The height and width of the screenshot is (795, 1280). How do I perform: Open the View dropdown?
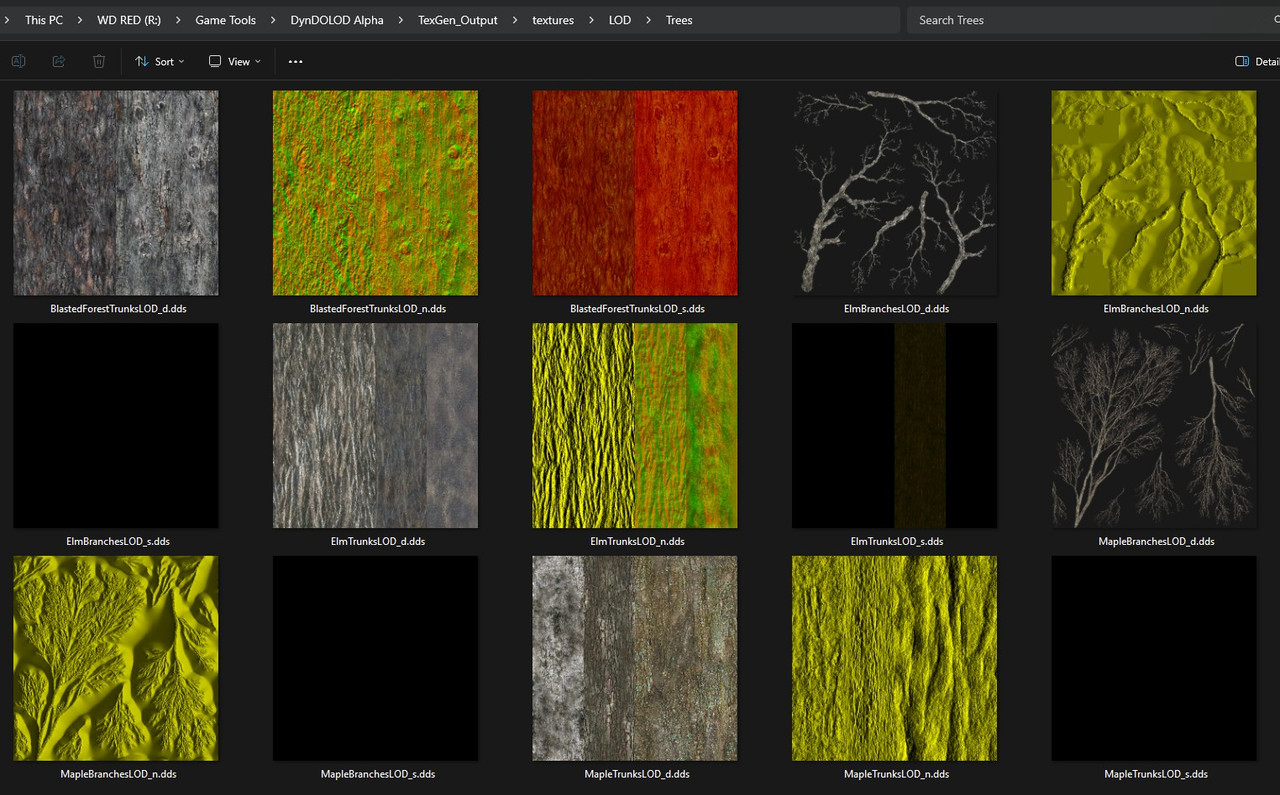pos(235,61)
